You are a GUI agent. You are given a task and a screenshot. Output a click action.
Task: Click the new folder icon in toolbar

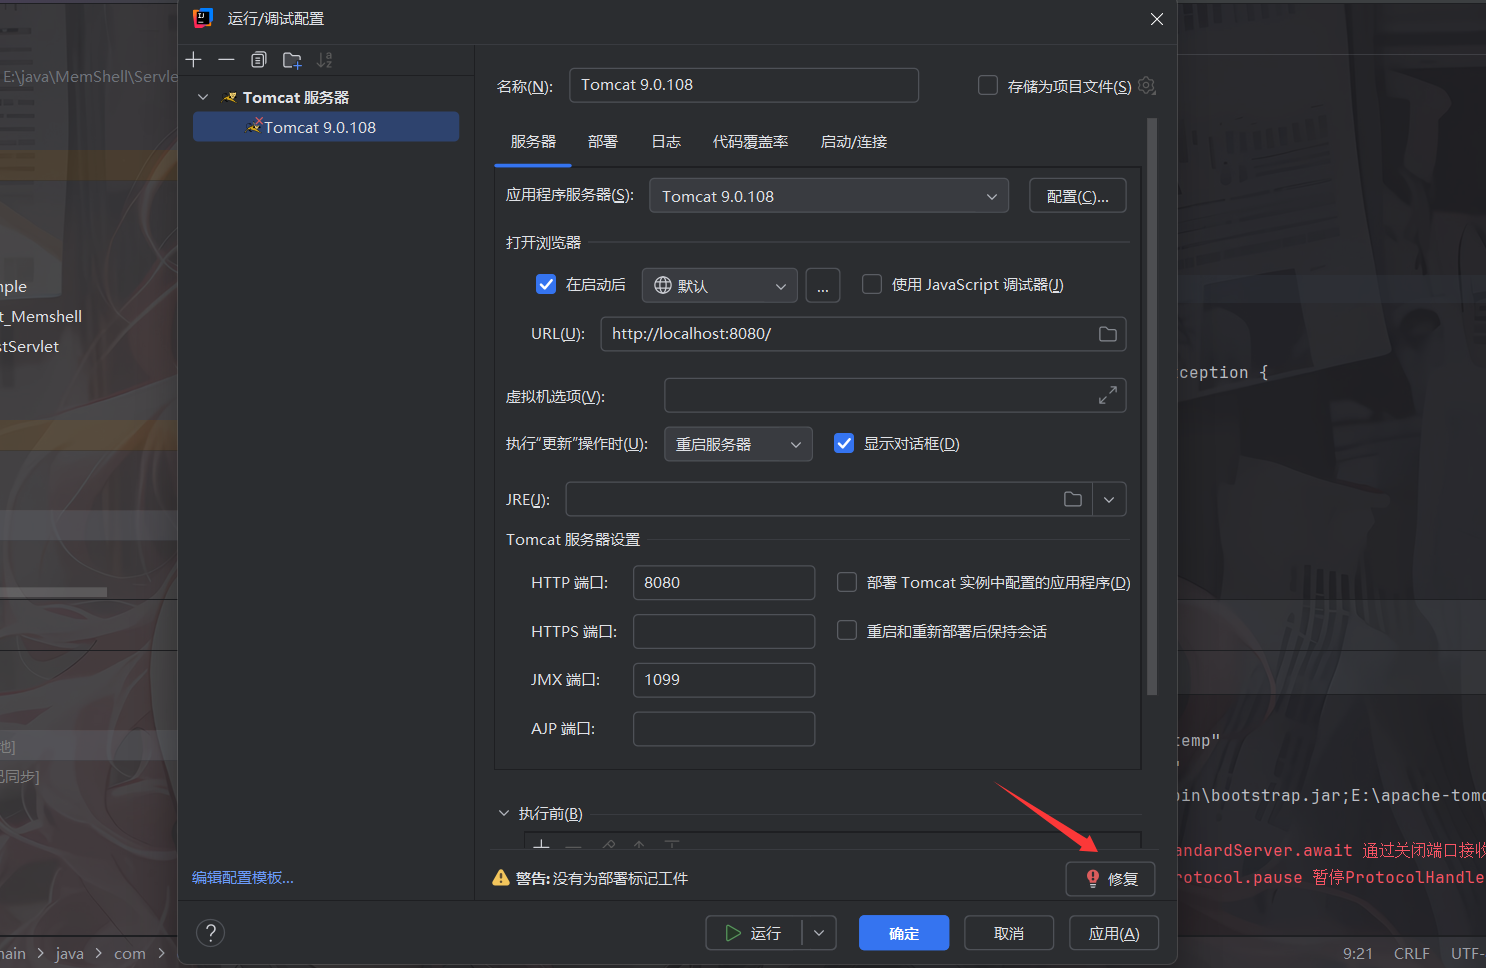pos(292,60)
